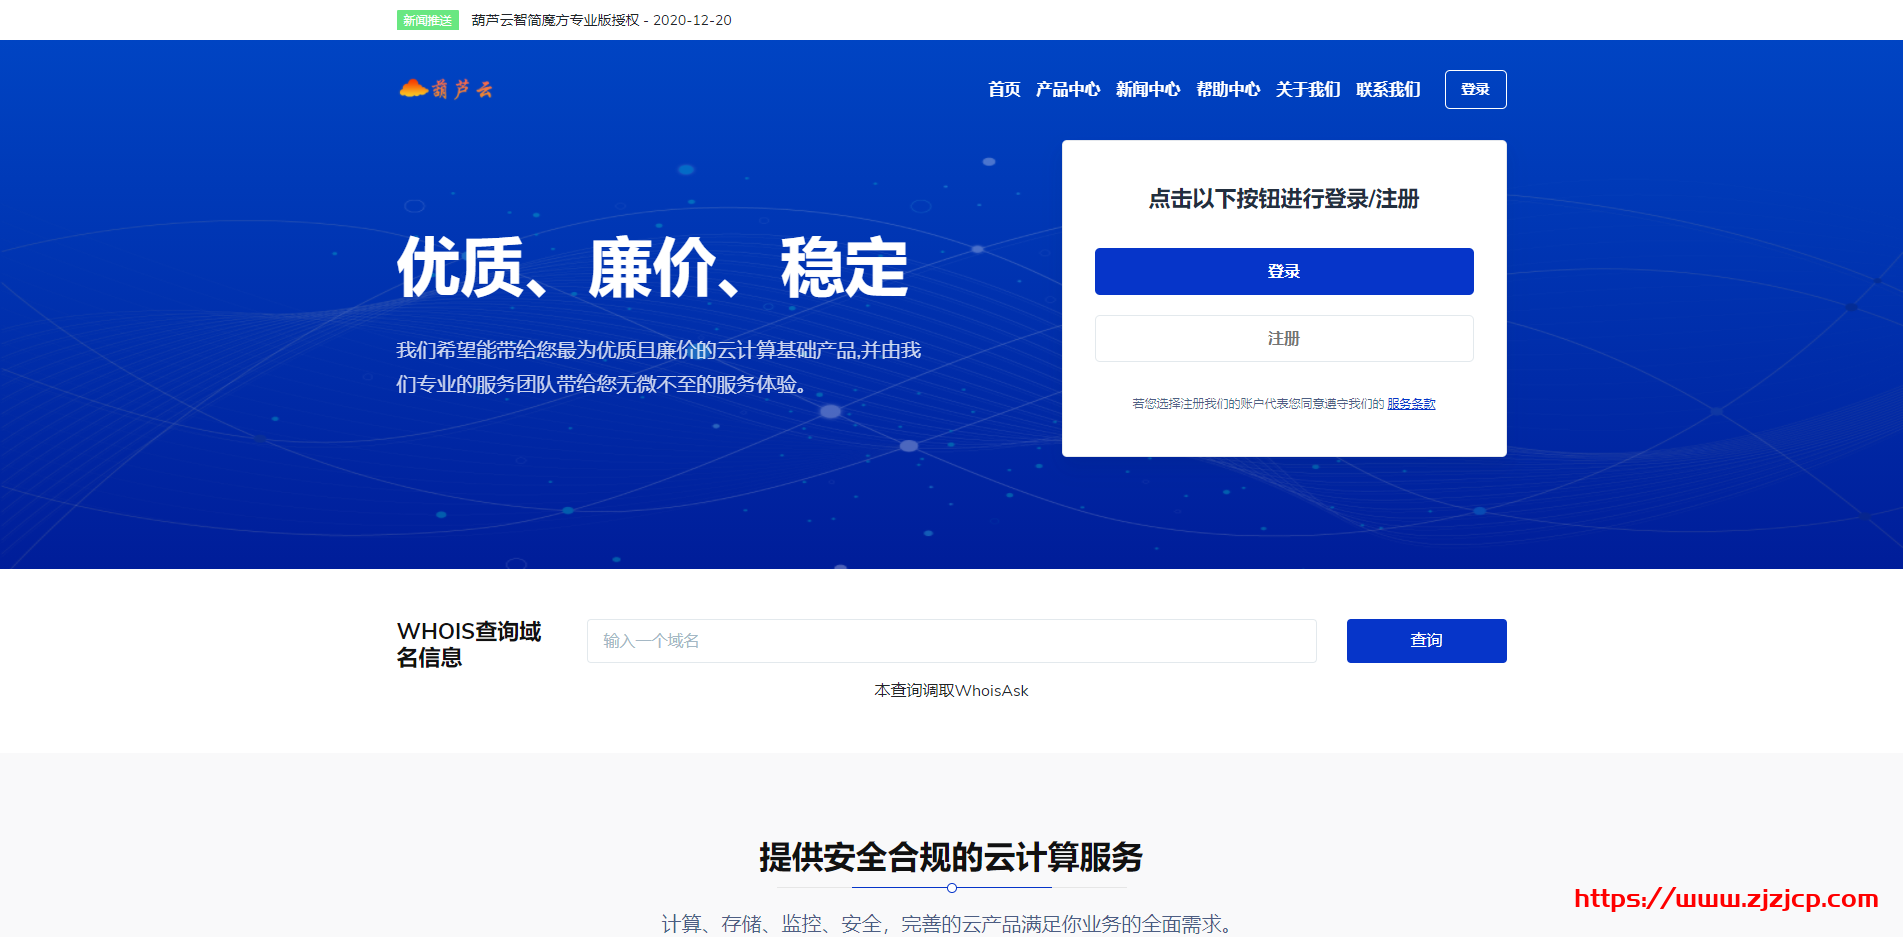The image size is (1903, 937).
Task: Open the 产品中心 menu item
Action: click(x=1068, y=89)
